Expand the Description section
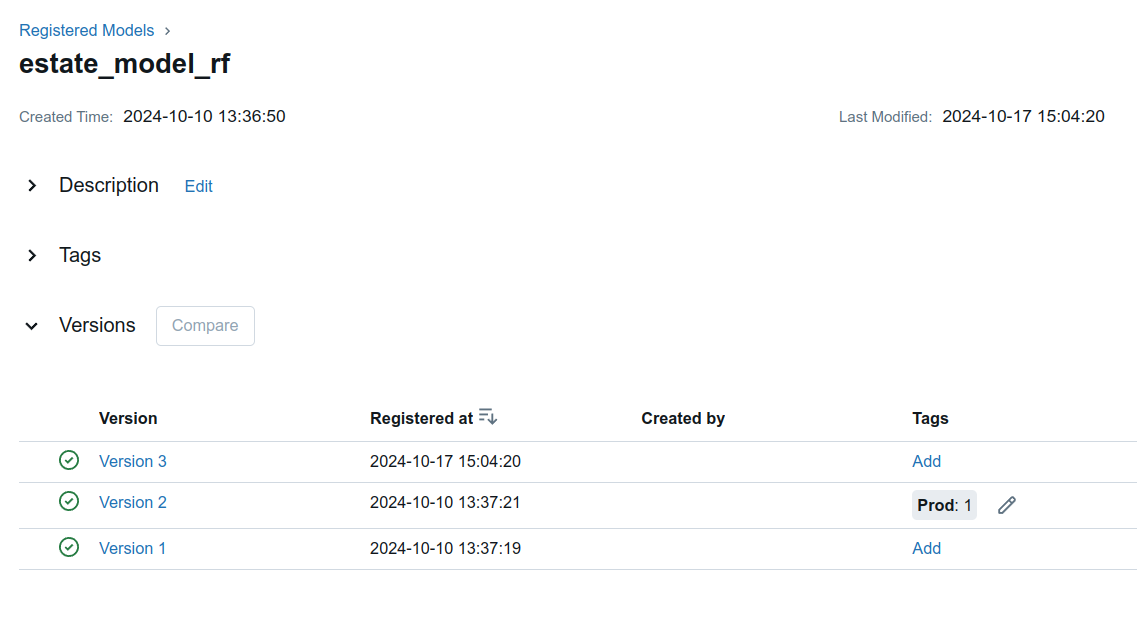Screen dimensions: 1137x637 (32, 186)
